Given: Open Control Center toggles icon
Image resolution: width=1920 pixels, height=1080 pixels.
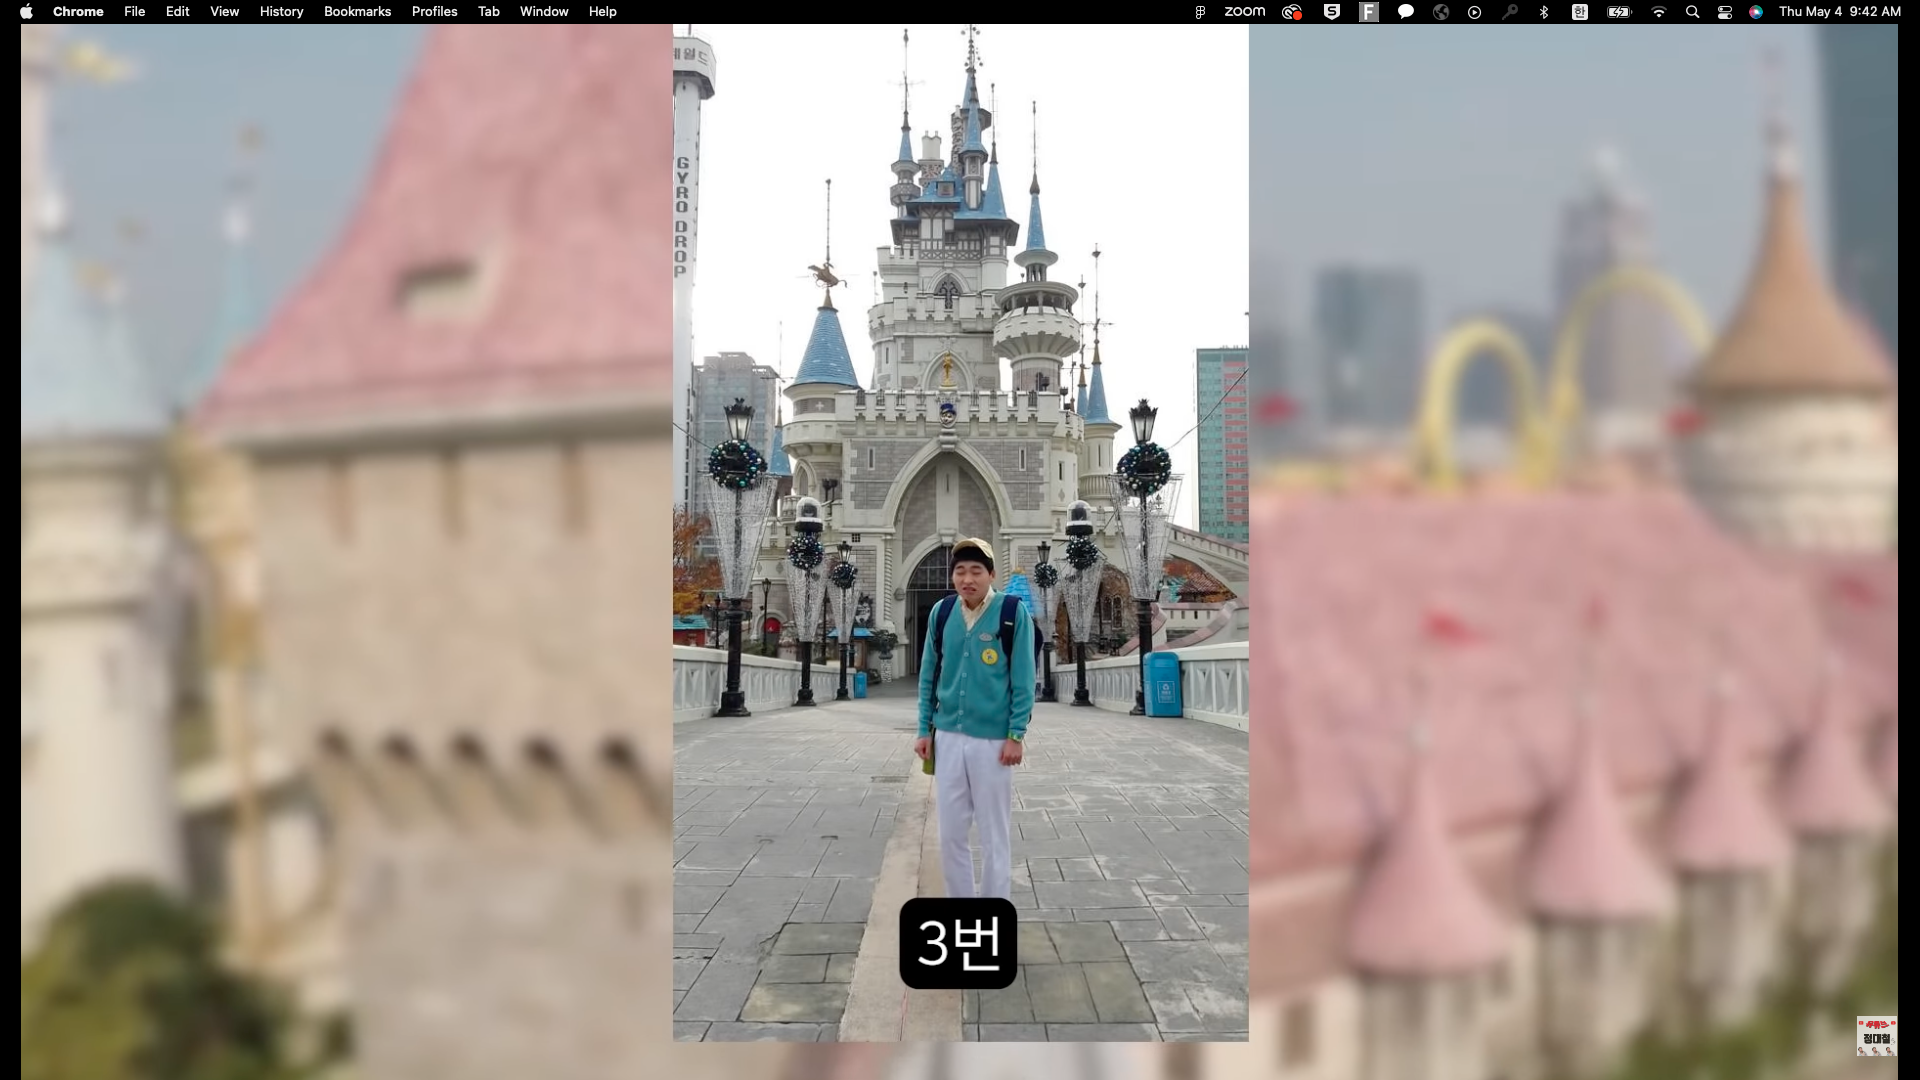Looking at the screenshot, I should pos(1725,12).
